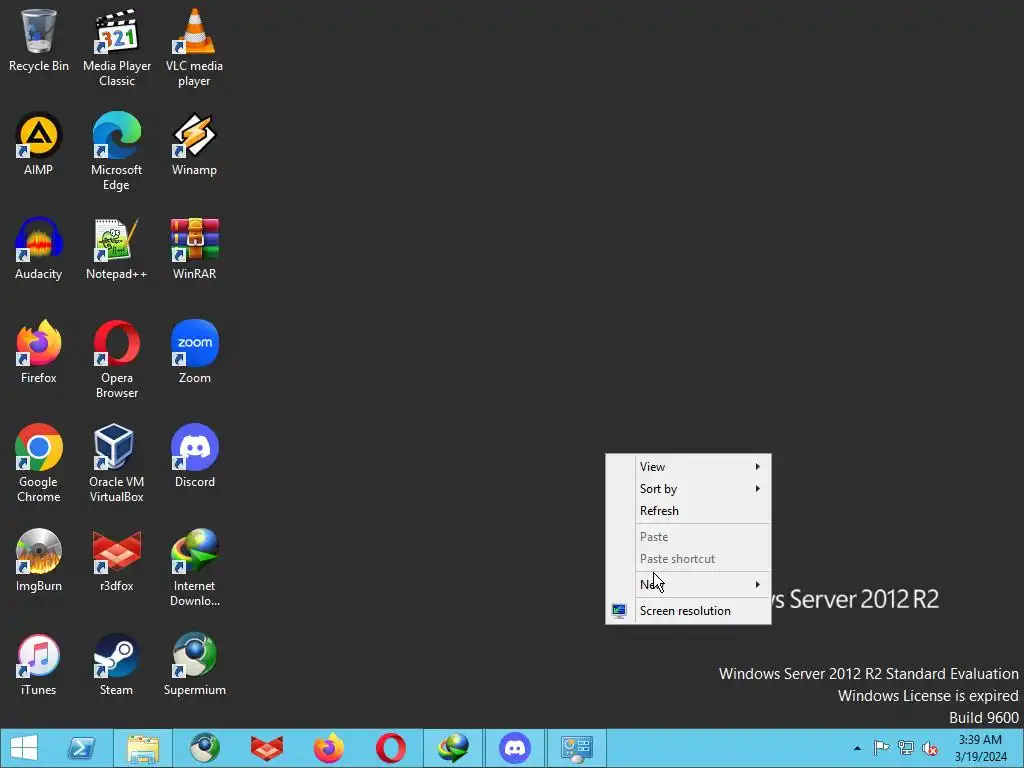The width and height of the screenshot is (1024, 768).
Task: Select the Zoom desktop shortcut
Action: pos(194,352)
